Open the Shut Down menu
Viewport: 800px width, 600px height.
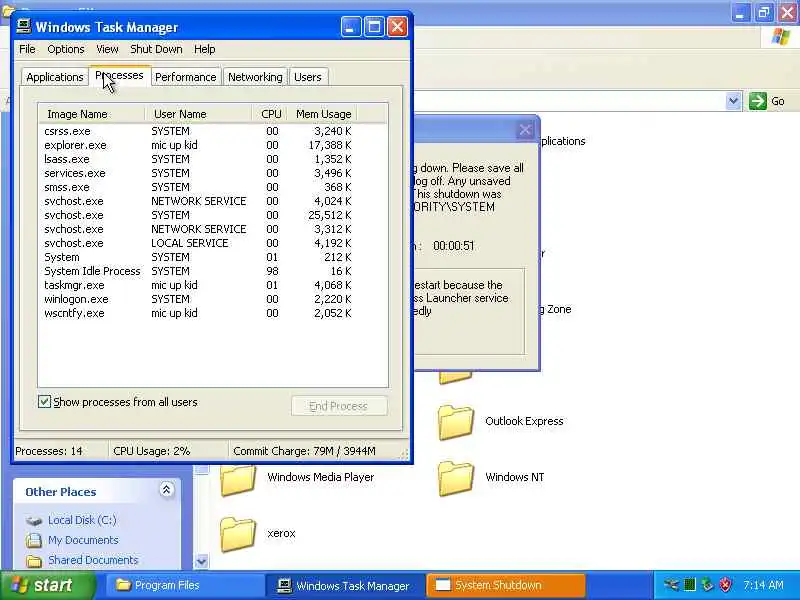156,49
